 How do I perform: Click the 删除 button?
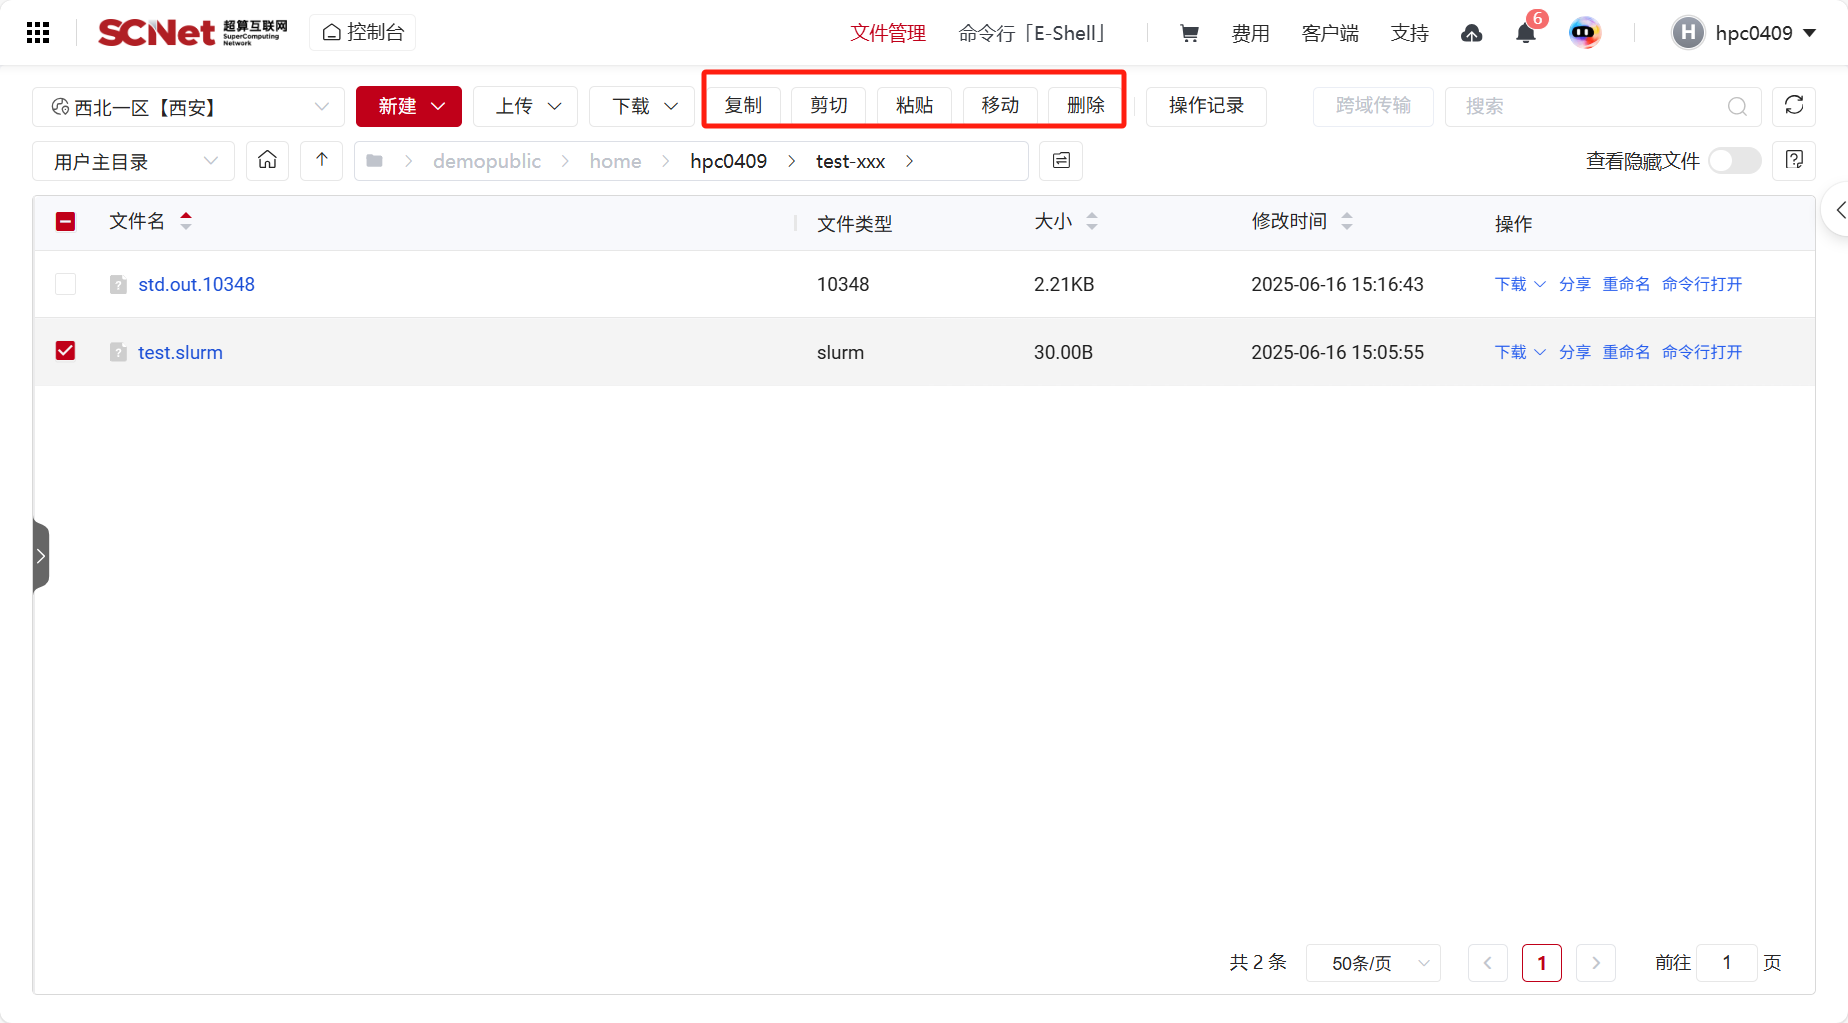[x=1085, y=106]
